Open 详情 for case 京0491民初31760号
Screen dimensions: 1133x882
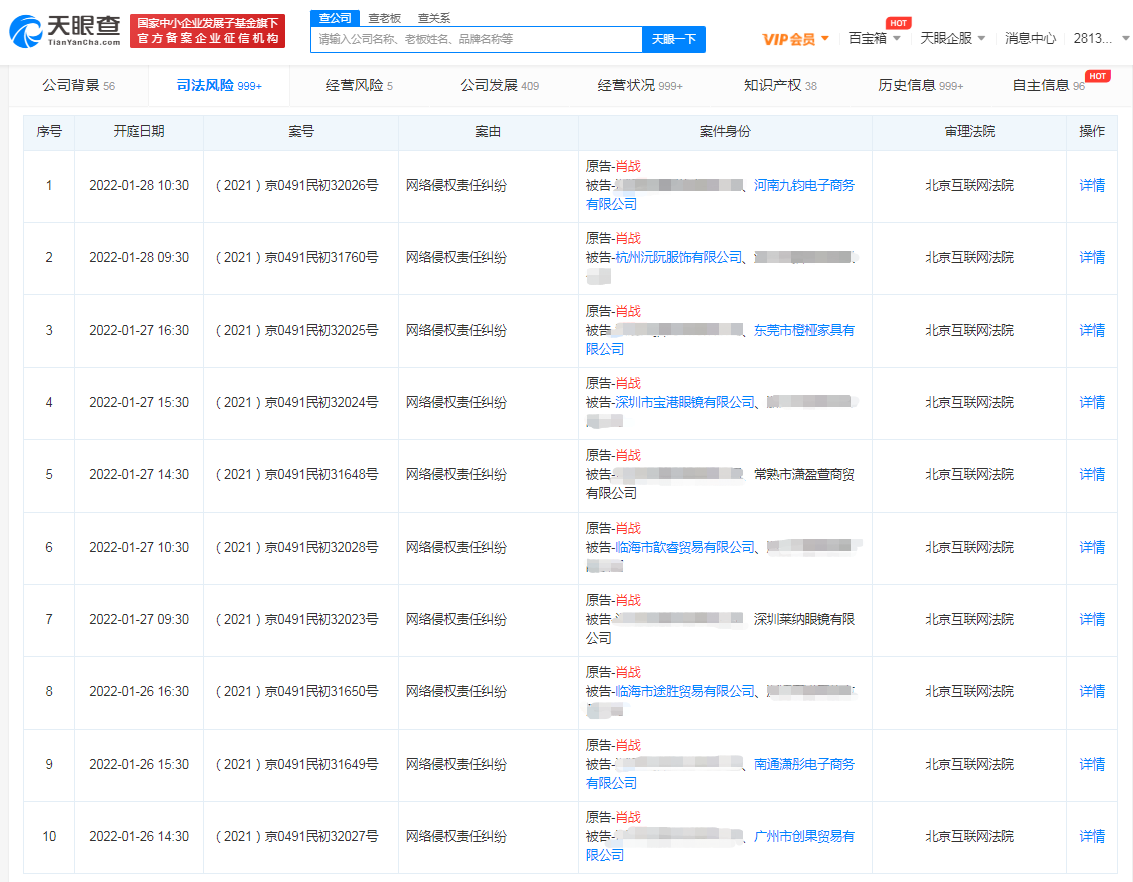1092,257
